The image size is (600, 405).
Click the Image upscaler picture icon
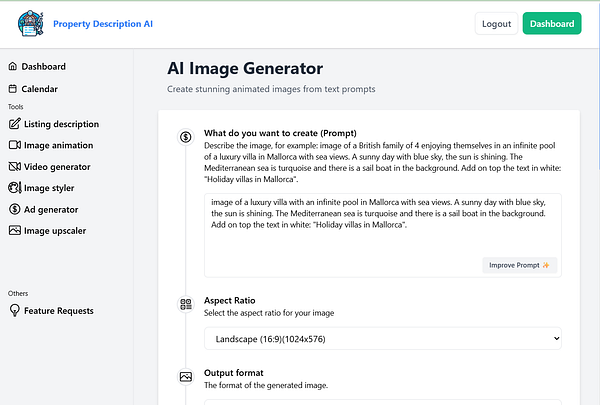pos(15,230)
